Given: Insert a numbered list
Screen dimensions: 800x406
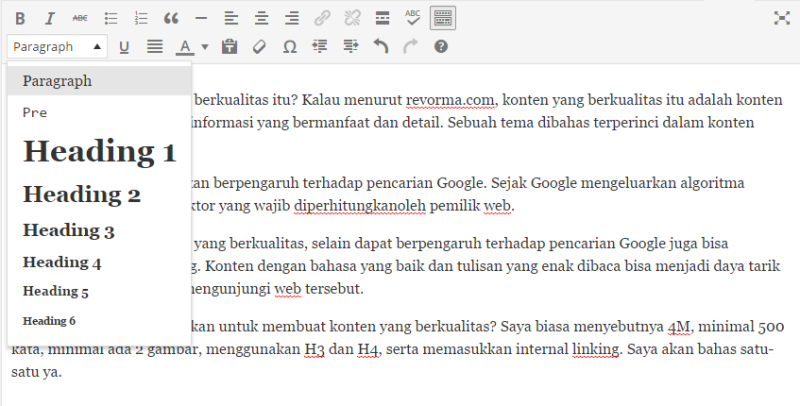Looking at the screenshot, I should coord(141,19).
